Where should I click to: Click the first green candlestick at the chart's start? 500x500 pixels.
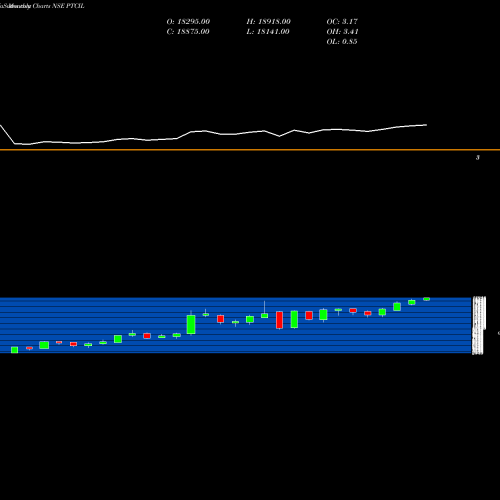click(14, 350)
